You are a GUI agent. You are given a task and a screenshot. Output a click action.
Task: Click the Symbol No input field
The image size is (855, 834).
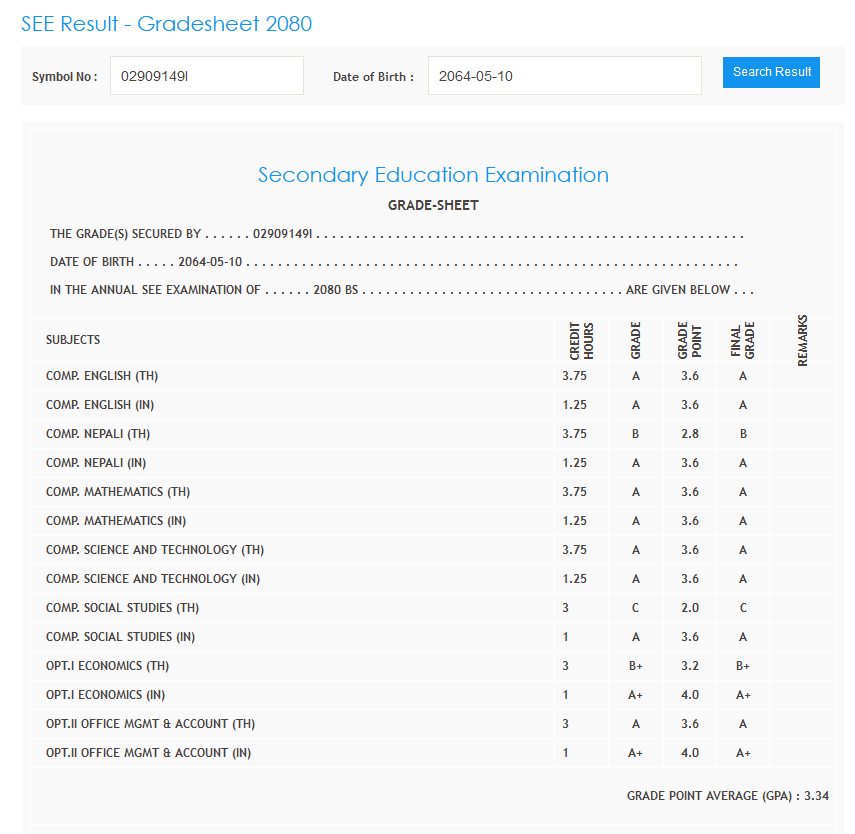[206, 76]
